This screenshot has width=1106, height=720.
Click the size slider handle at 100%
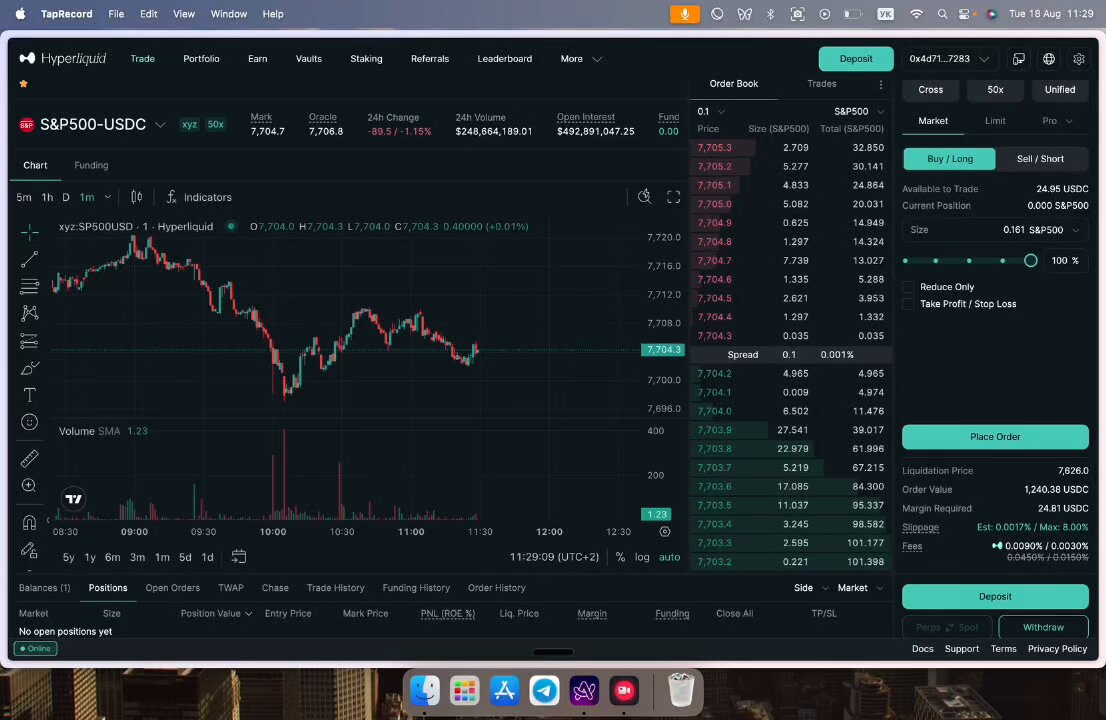[1031, 261]
